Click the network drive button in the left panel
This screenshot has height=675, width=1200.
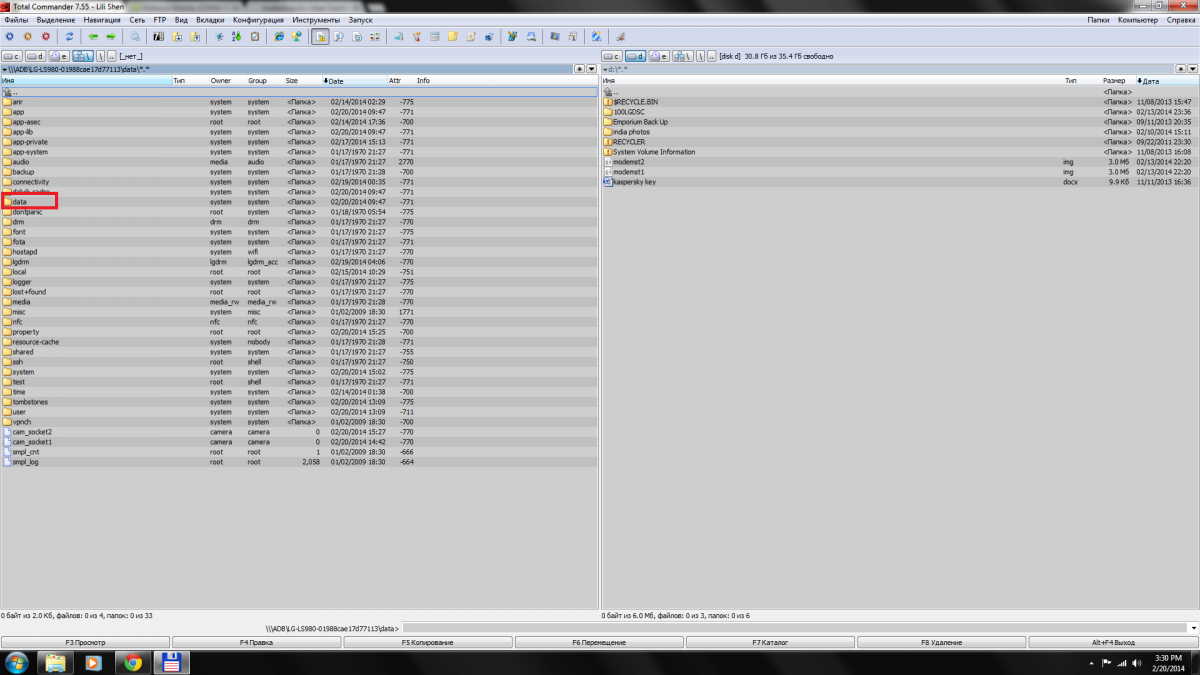83,56
